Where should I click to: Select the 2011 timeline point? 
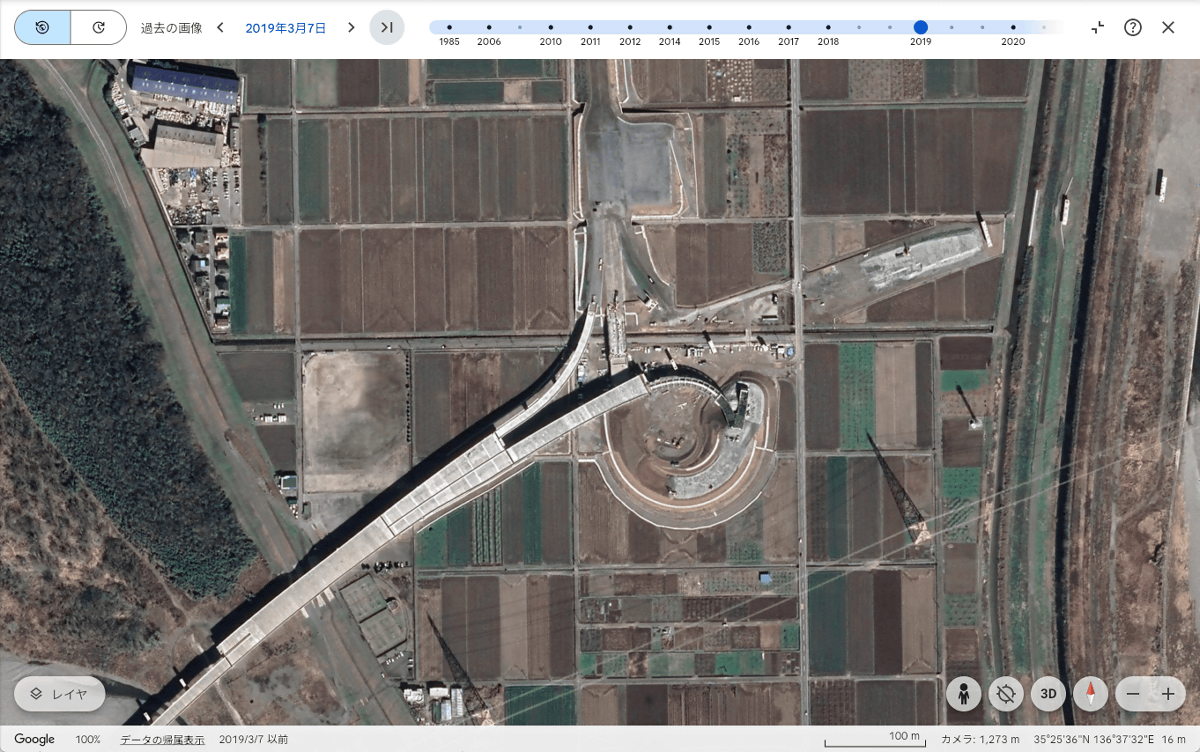(590, 27)
